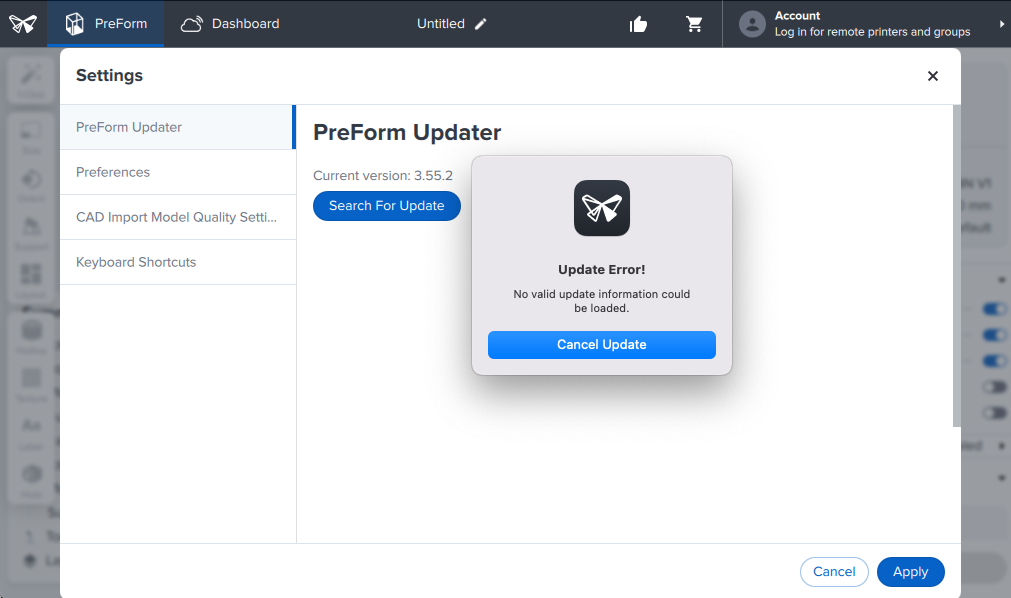Click the PreForm app icon in error dialog
1011x598 pixels.
[x=602, y=208]
